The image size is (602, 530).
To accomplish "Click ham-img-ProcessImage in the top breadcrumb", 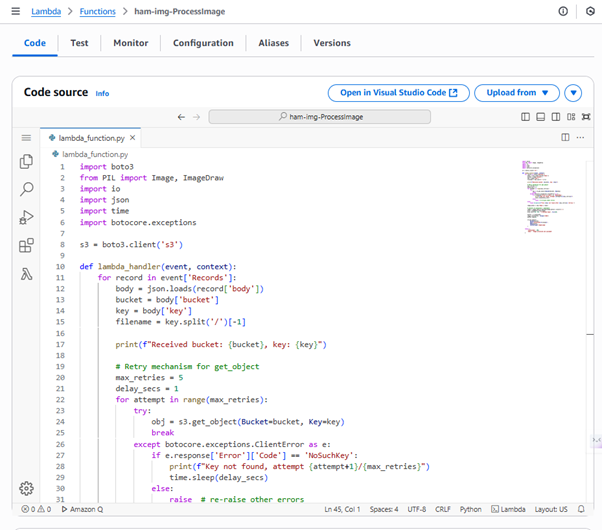I will pyautogui.click(x=179, y=12).
